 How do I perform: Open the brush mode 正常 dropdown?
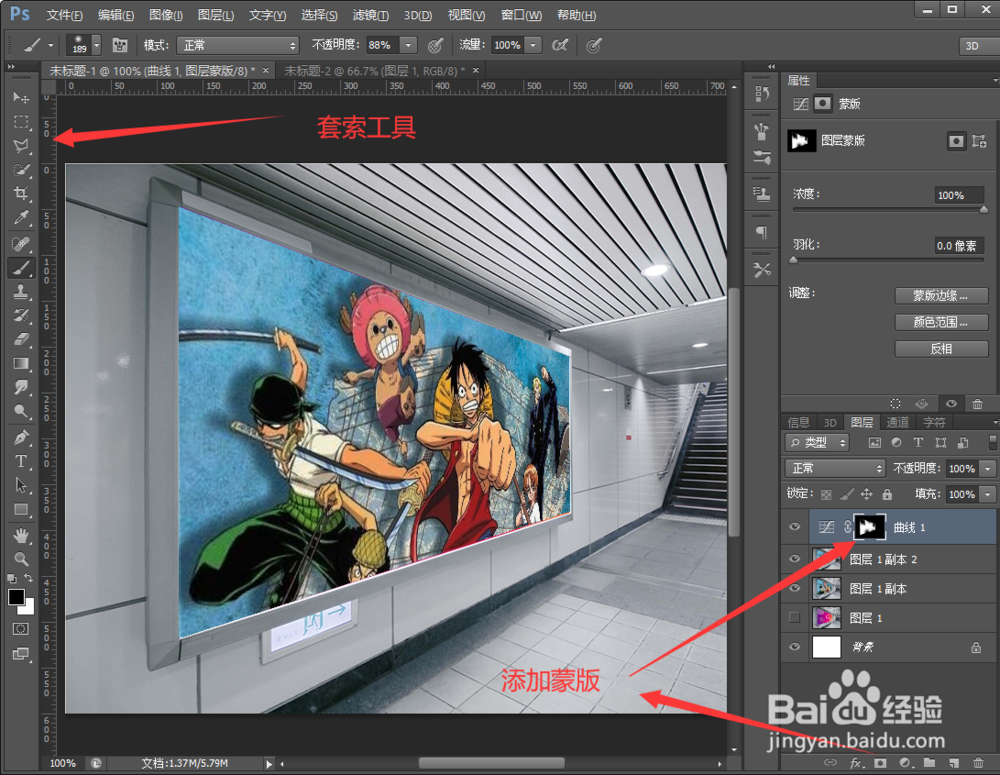237,45
